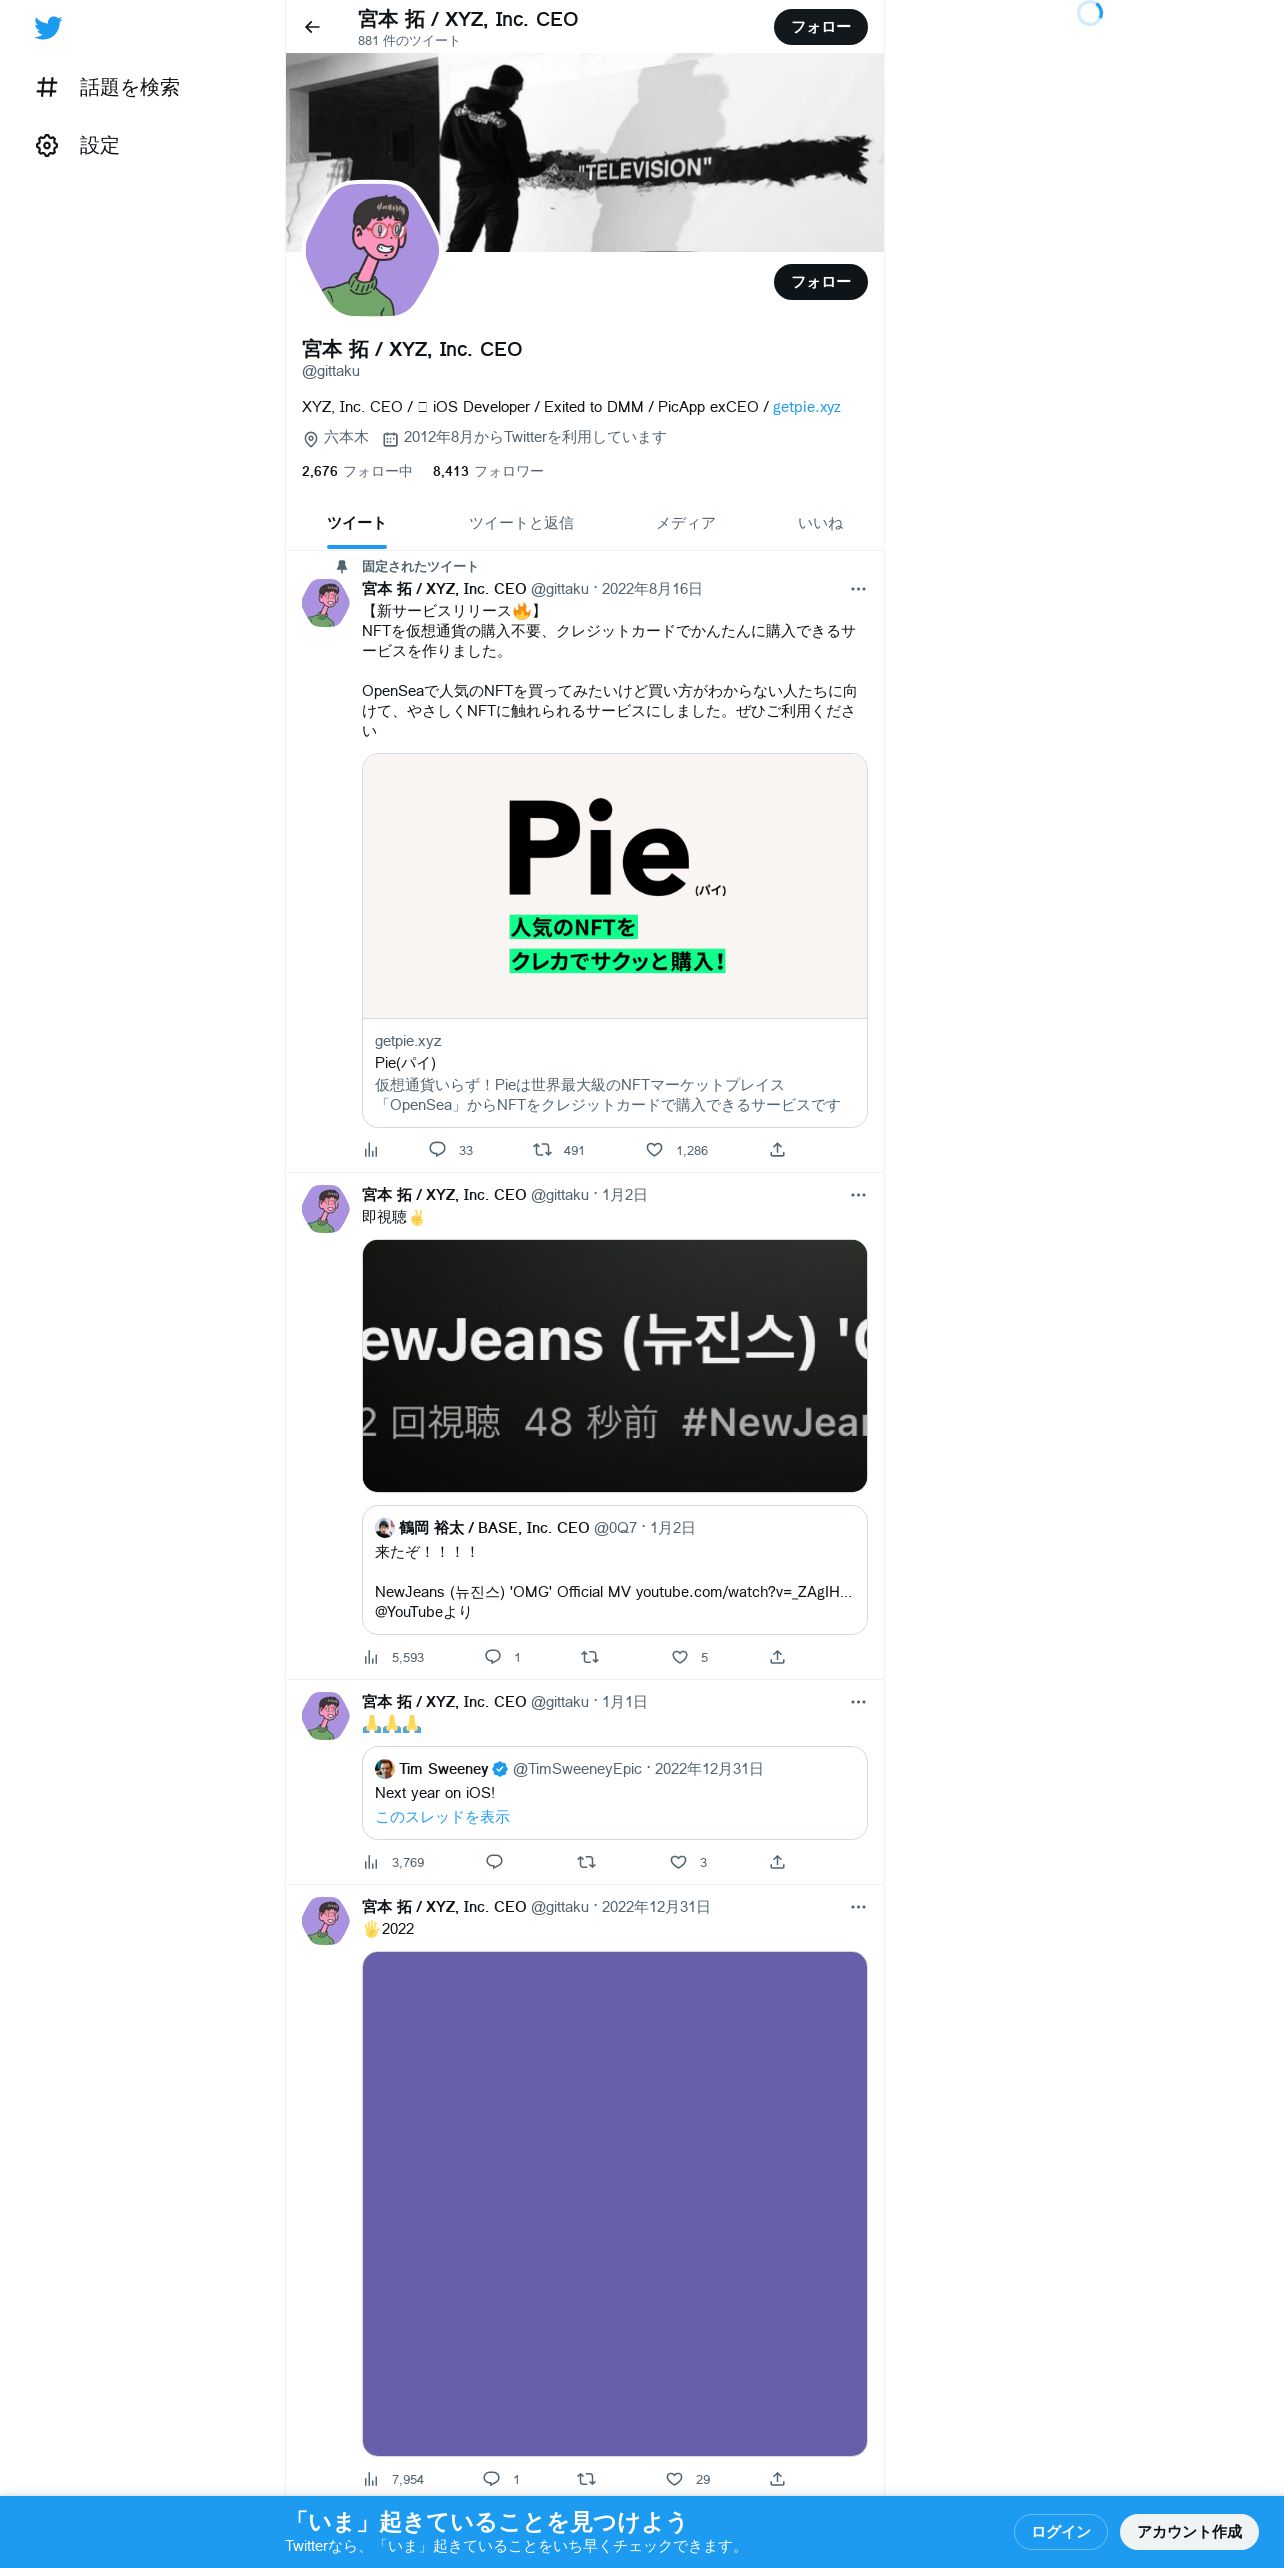Open the settings gear in sidebar
This screenshot has height=2568, width=1284.
click(x=47, y=145)
